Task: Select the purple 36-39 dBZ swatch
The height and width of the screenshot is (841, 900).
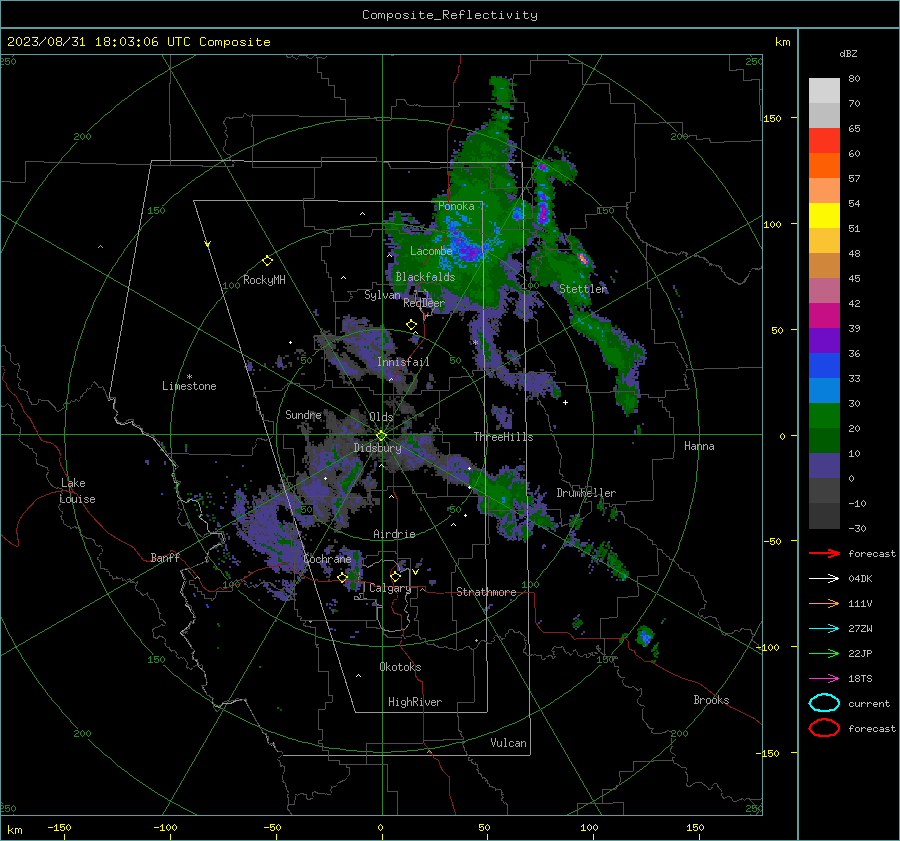Action: coord(824,341)
